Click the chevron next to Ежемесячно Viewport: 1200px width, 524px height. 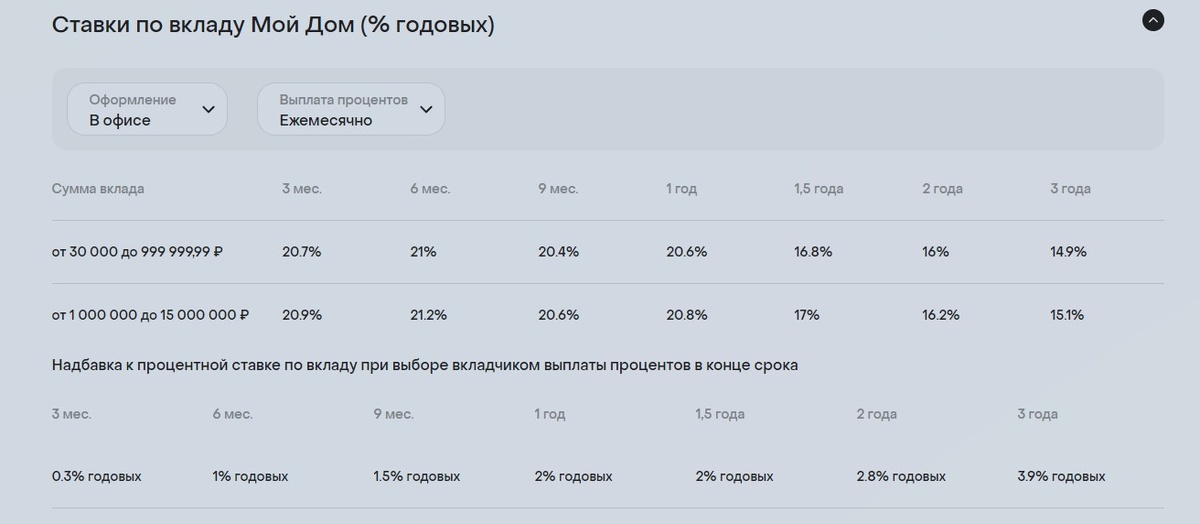tap(426, 109)
